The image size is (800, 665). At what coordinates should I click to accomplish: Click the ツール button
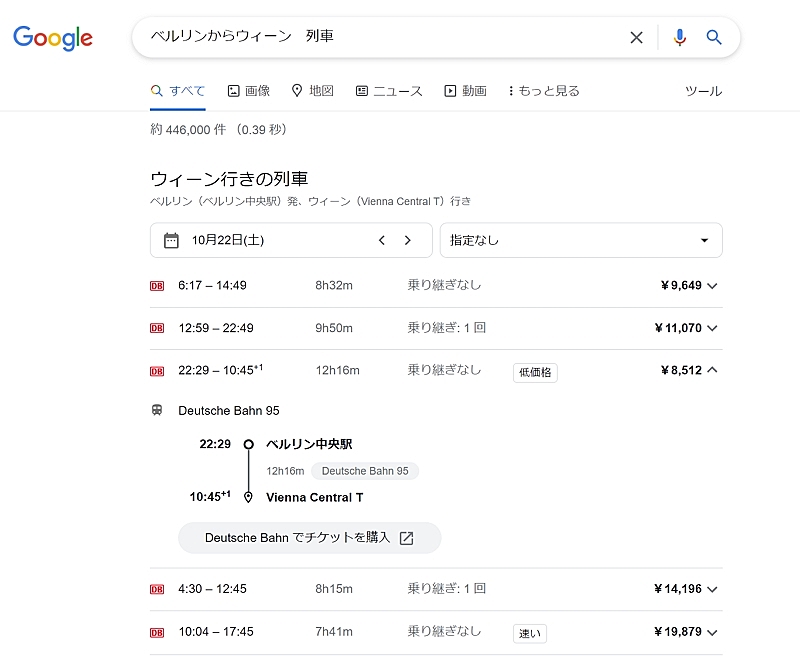tap(704, 91)
